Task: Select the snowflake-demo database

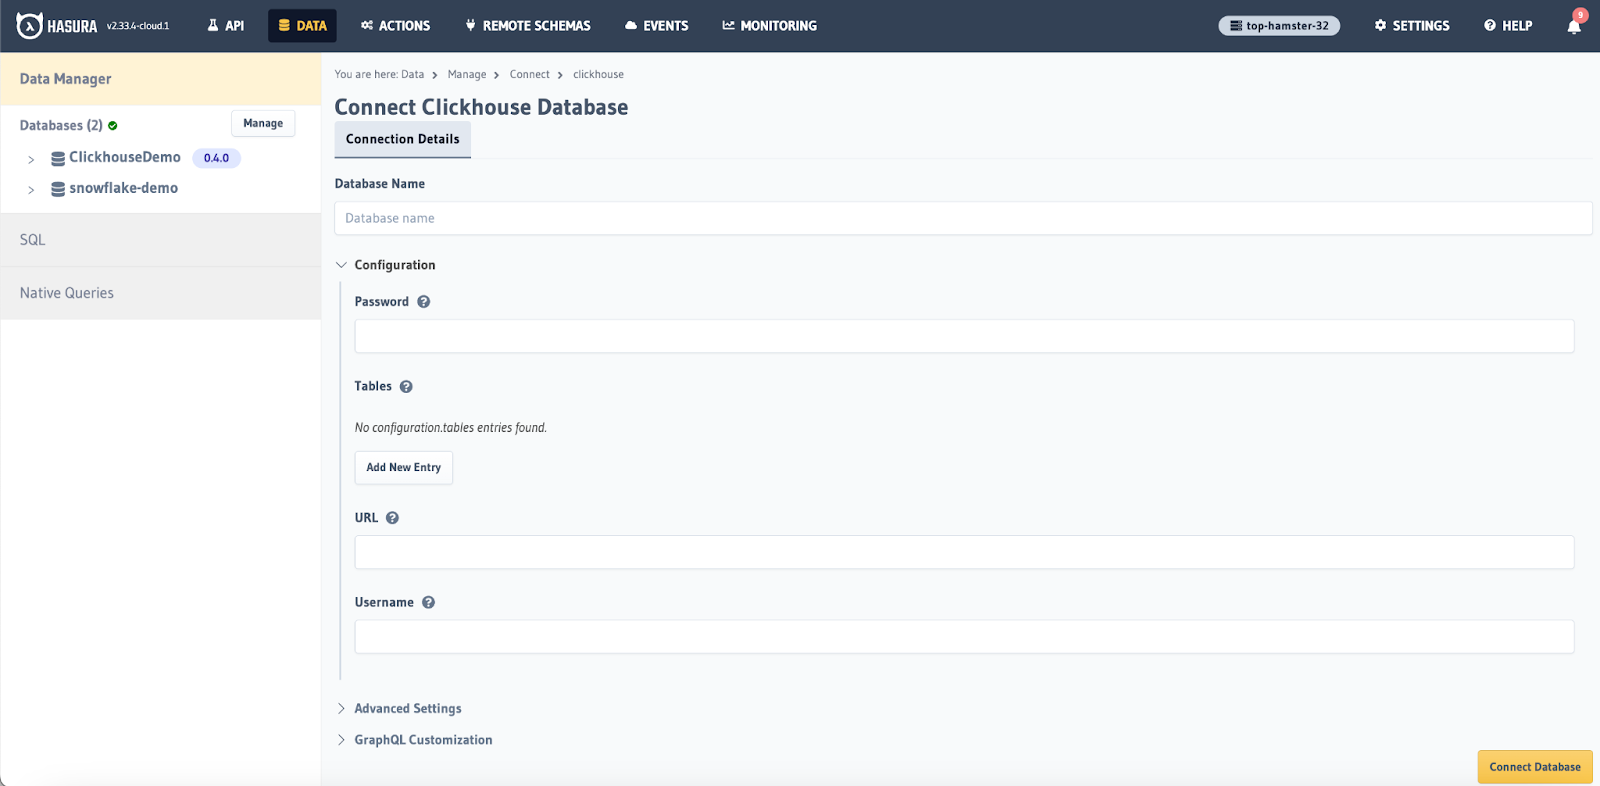Action: [x=124, y=188]
